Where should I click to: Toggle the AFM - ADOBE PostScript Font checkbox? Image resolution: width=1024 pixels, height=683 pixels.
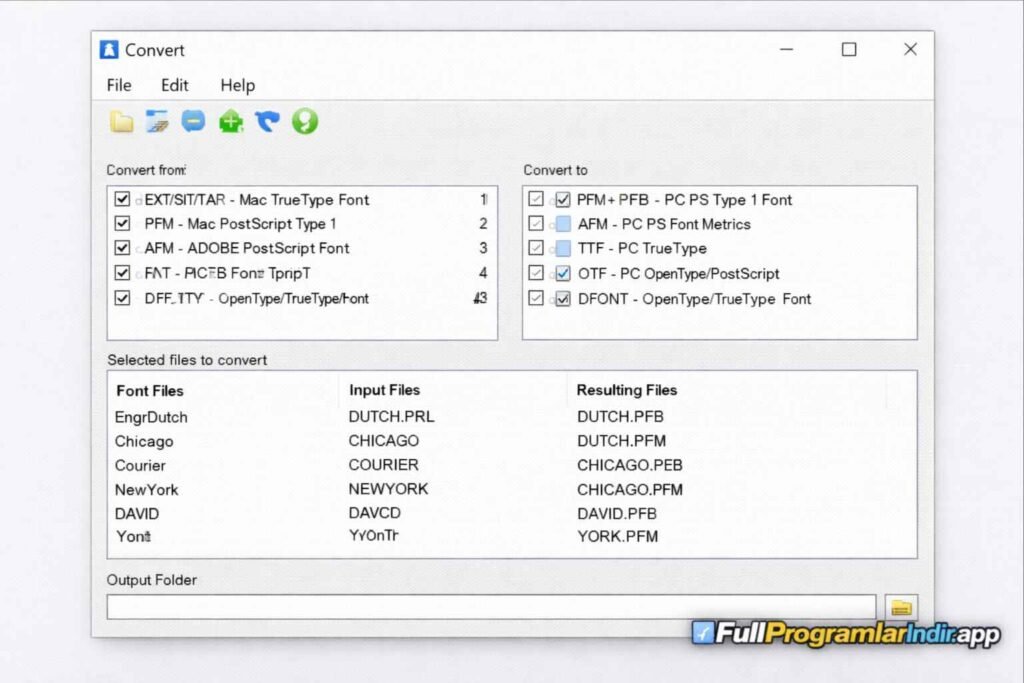click(122, 248)
